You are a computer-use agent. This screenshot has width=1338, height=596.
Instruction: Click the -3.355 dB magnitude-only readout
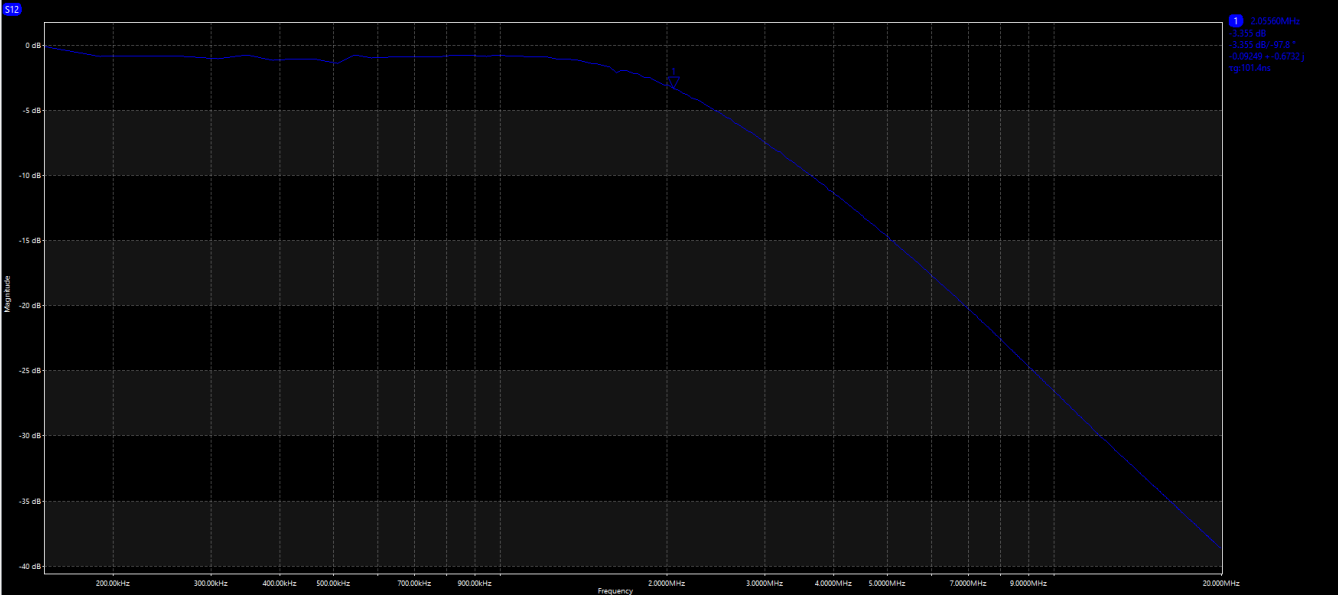pos(1249,33)
